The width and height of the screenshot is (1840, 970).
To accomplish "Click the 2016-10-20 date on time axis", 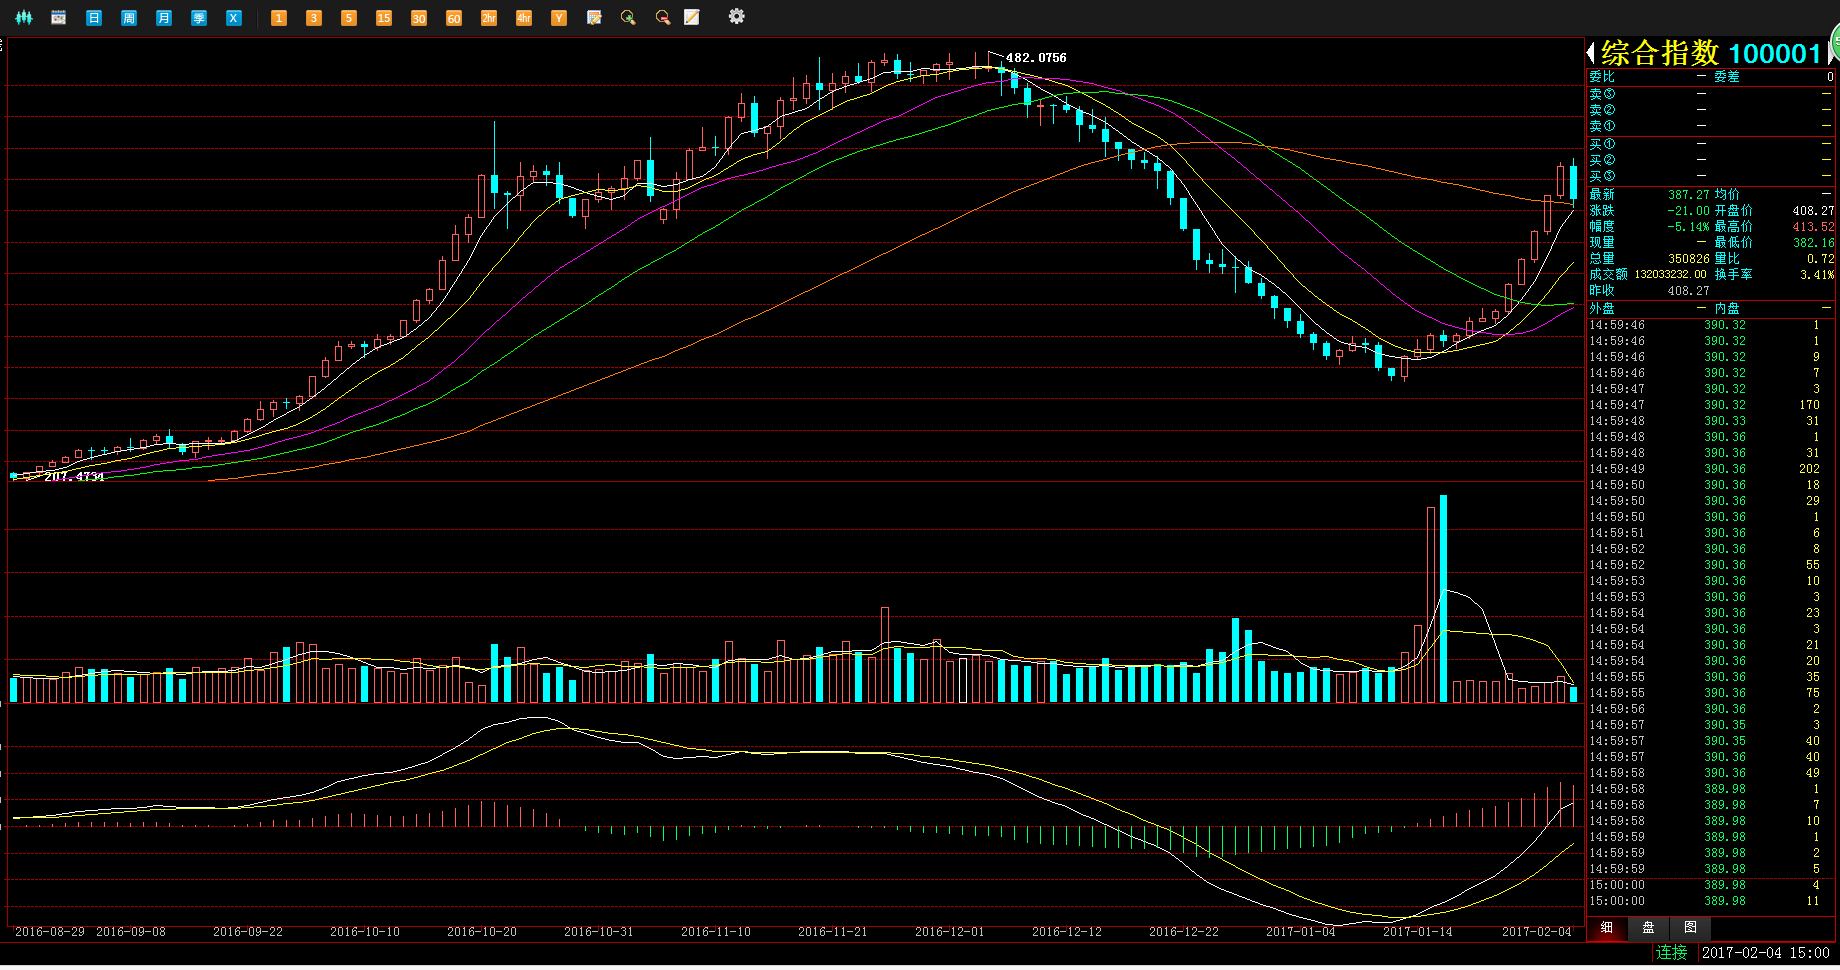I will pyautogui.click(x=482, y=932).
